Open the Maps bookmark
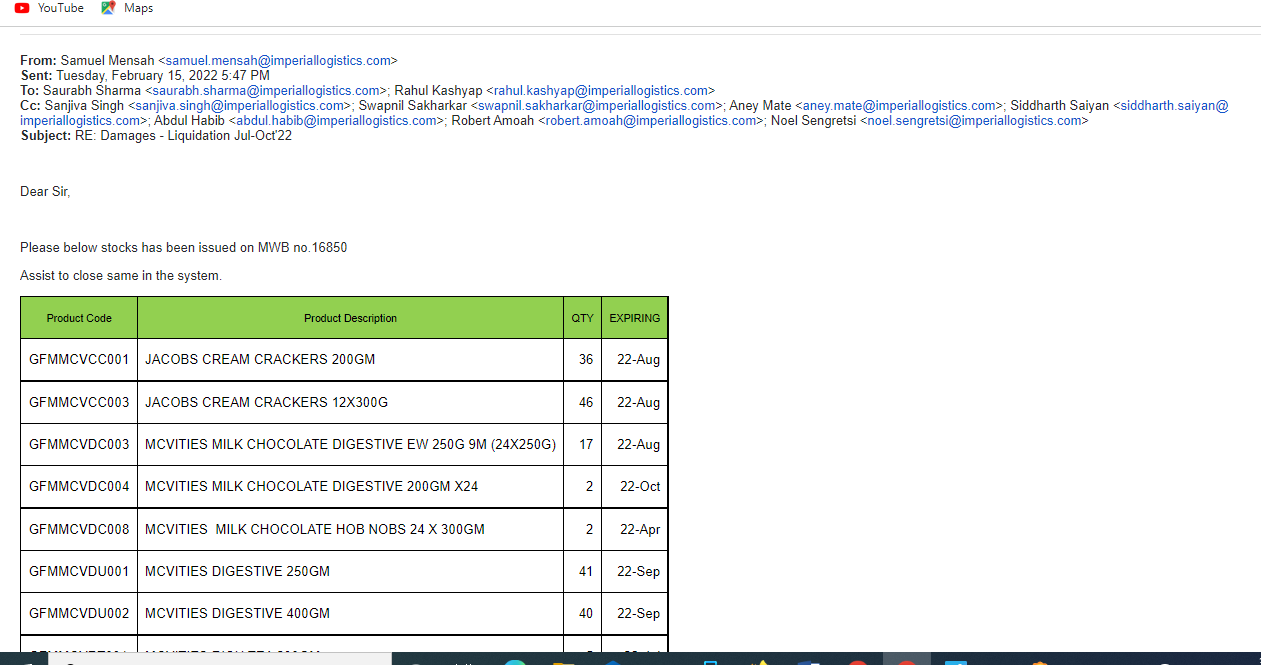Viewport: 1261px width, 665px height. (x=127, y=8)
